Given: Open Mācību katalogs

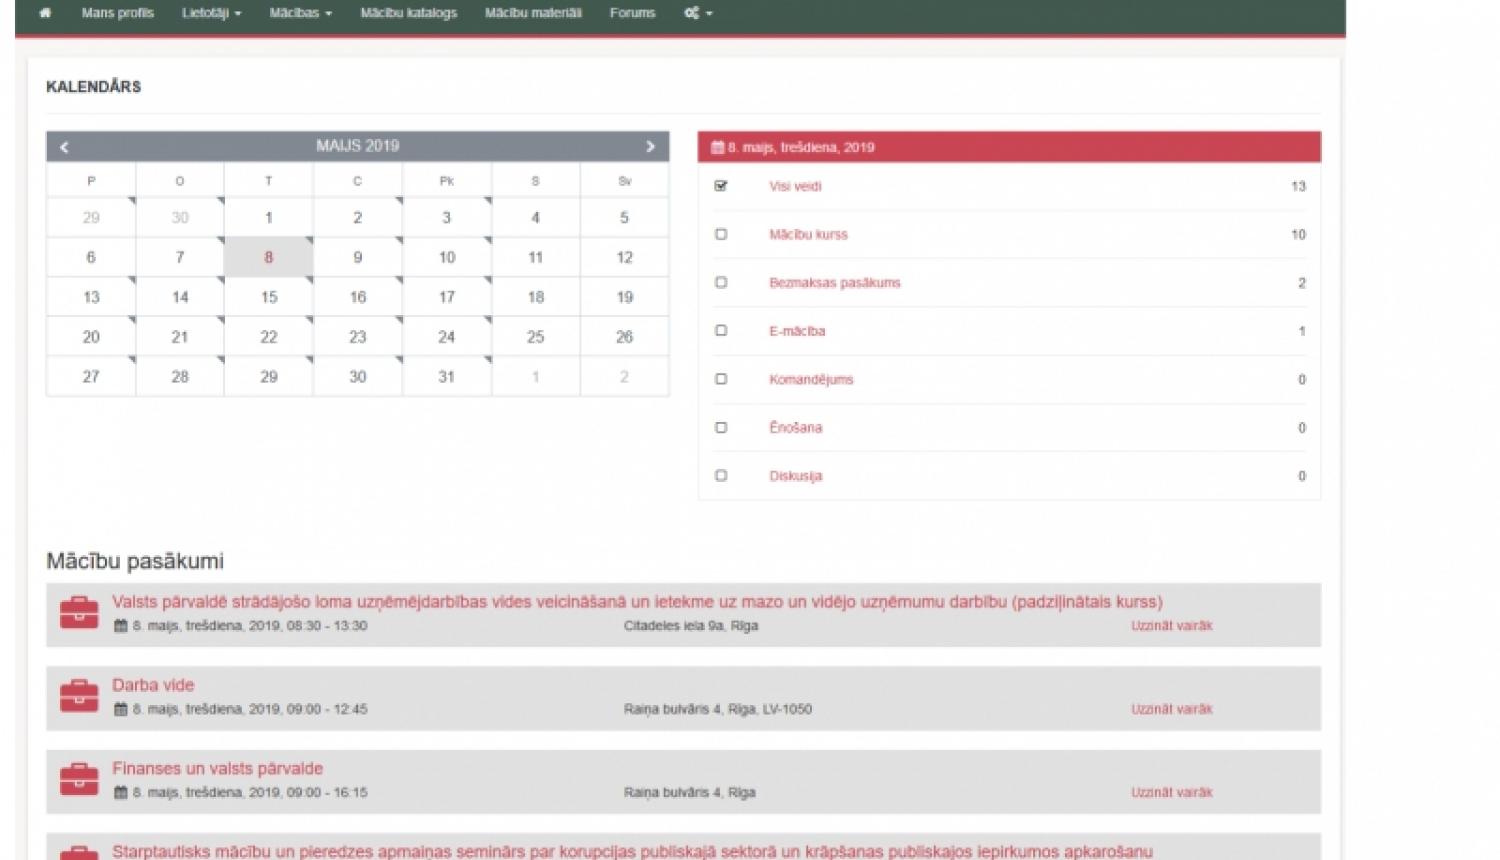Looking at the screenshot, I should point(409,13).
